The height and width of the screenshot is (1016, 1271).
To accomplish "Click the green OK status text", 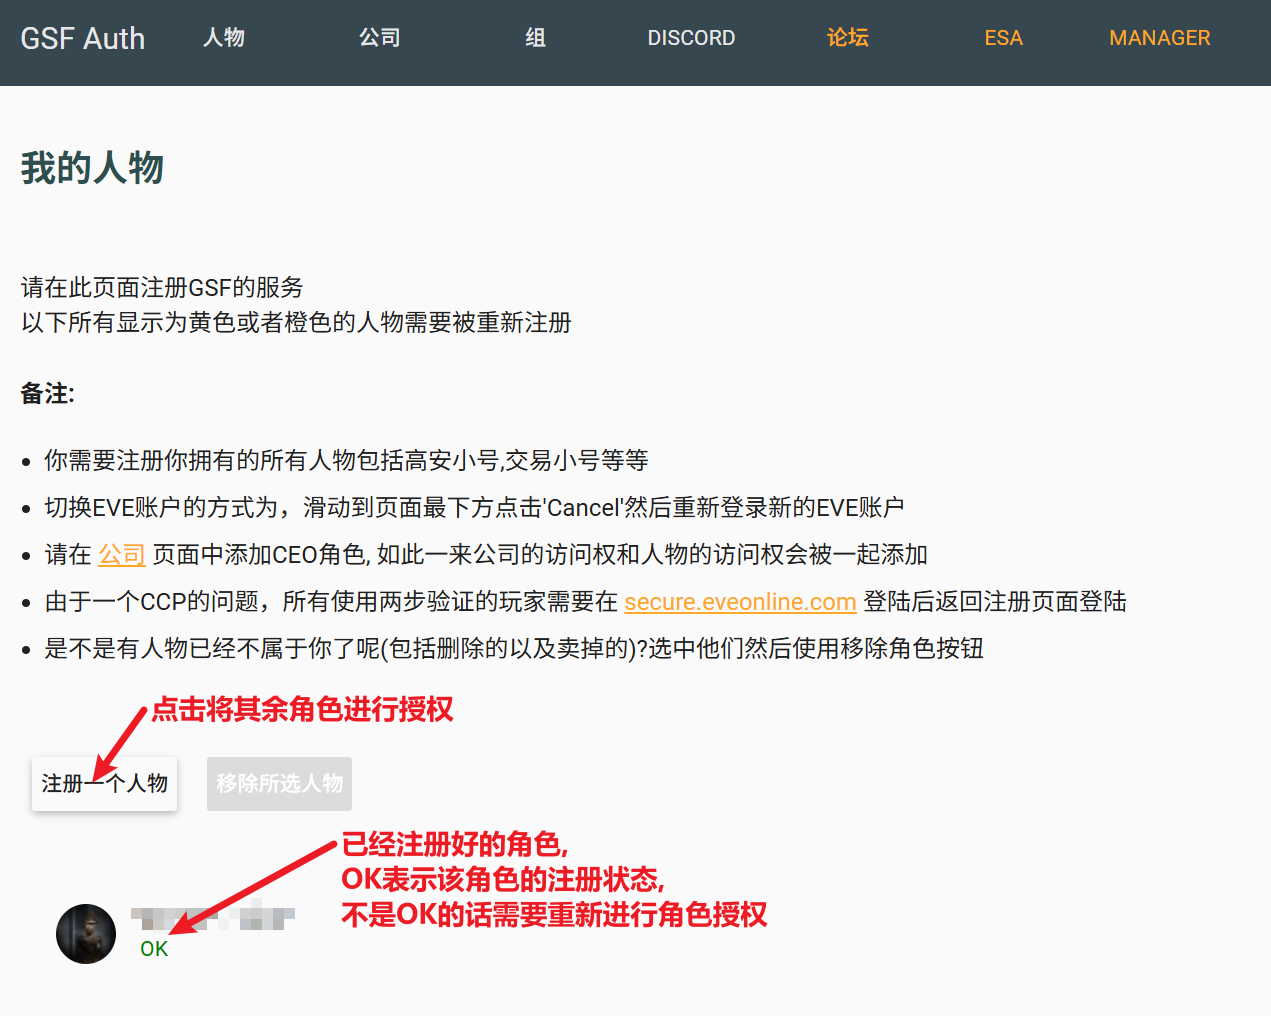I will 154,949.
